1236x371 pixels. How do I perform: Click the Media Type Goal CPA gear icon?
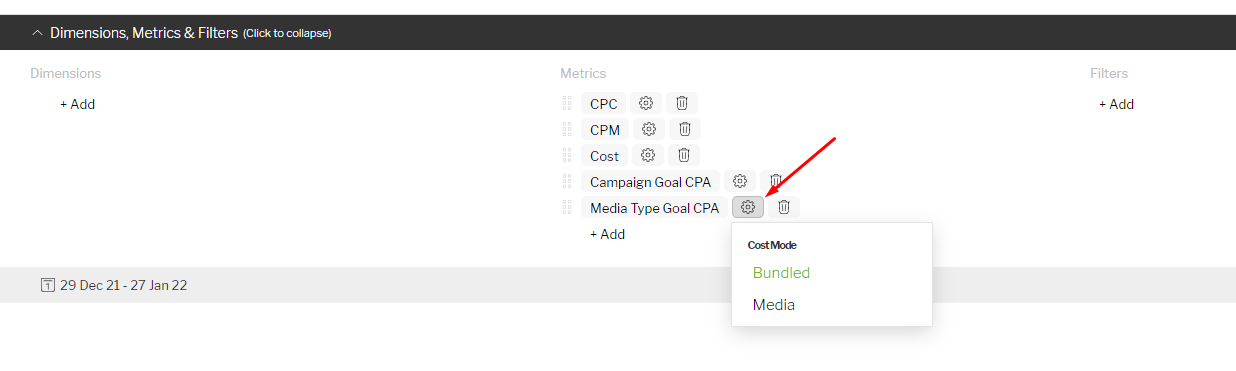748,207
